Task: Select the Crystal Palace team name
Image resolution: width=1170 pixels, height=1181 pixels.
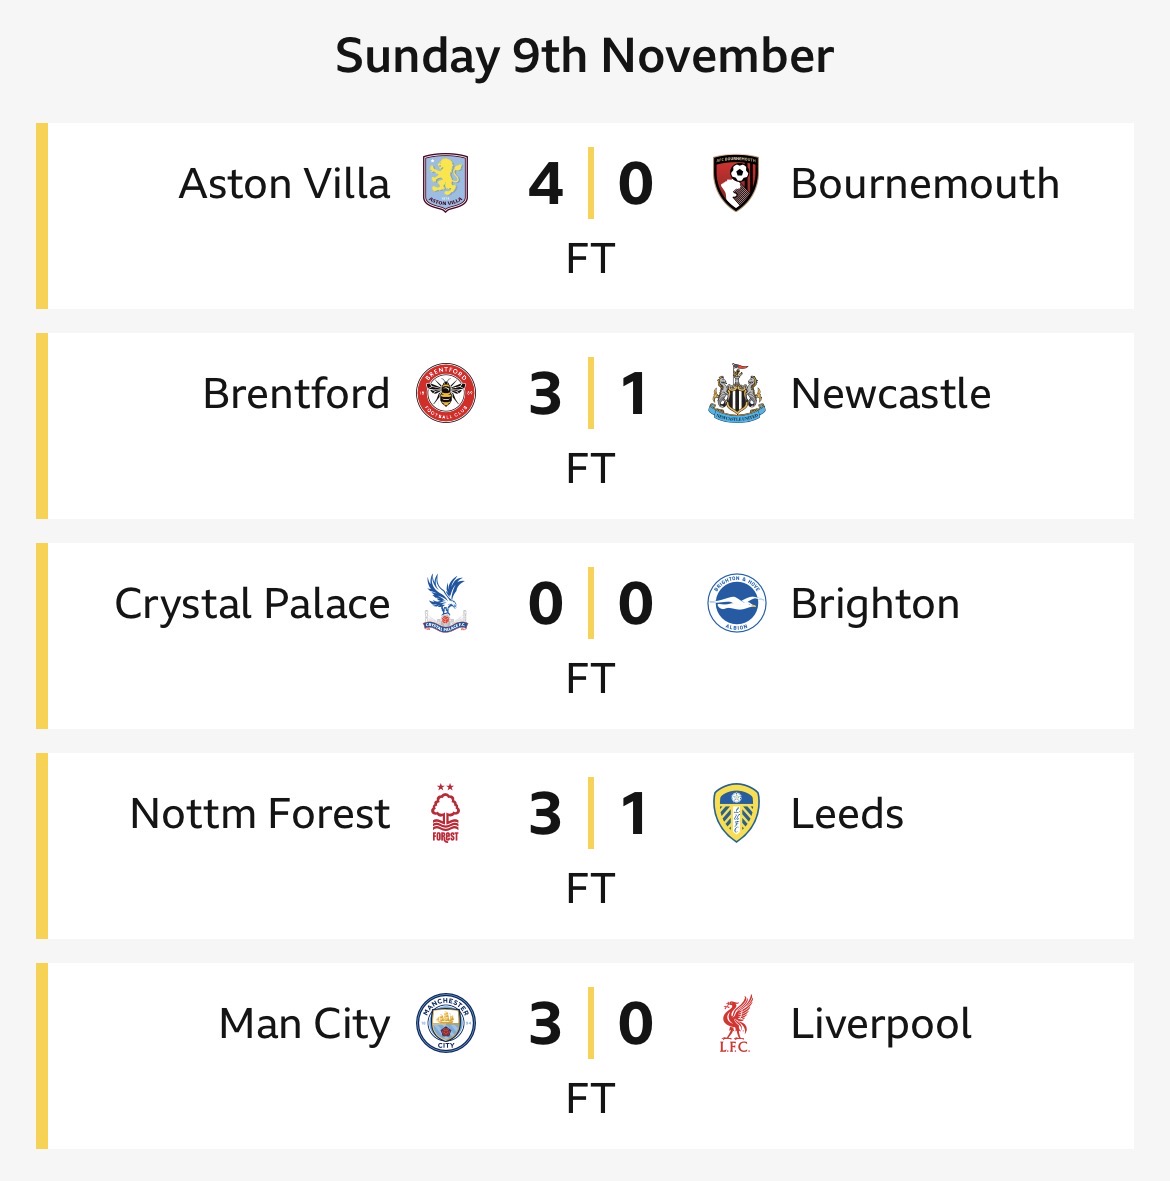Action: [253, 604]
